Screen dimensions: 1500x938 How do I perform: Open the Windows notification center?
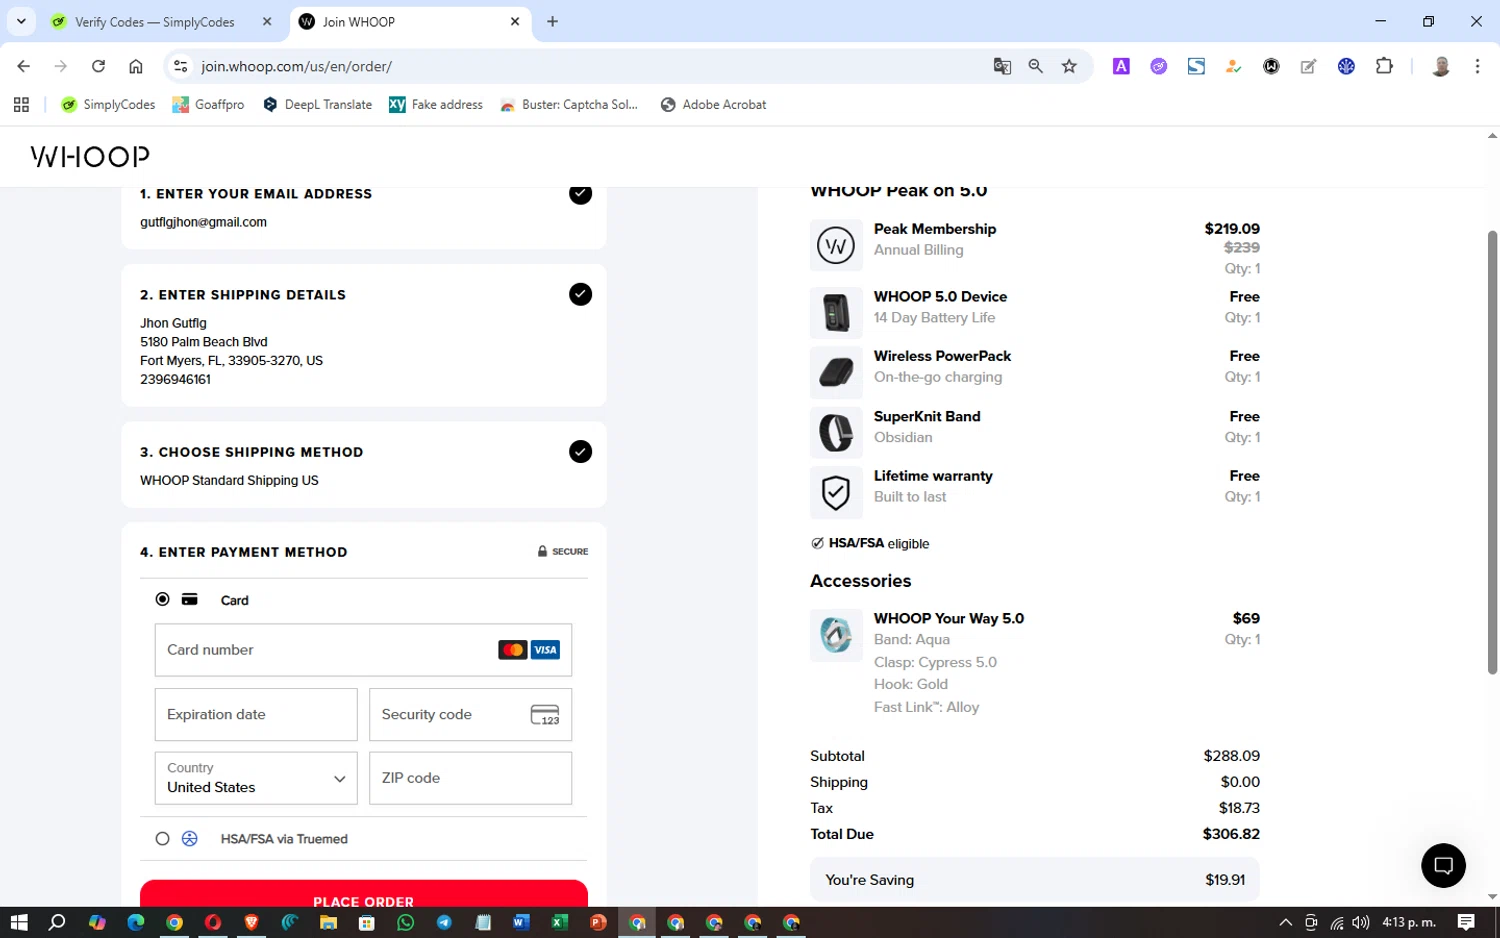1466,922
